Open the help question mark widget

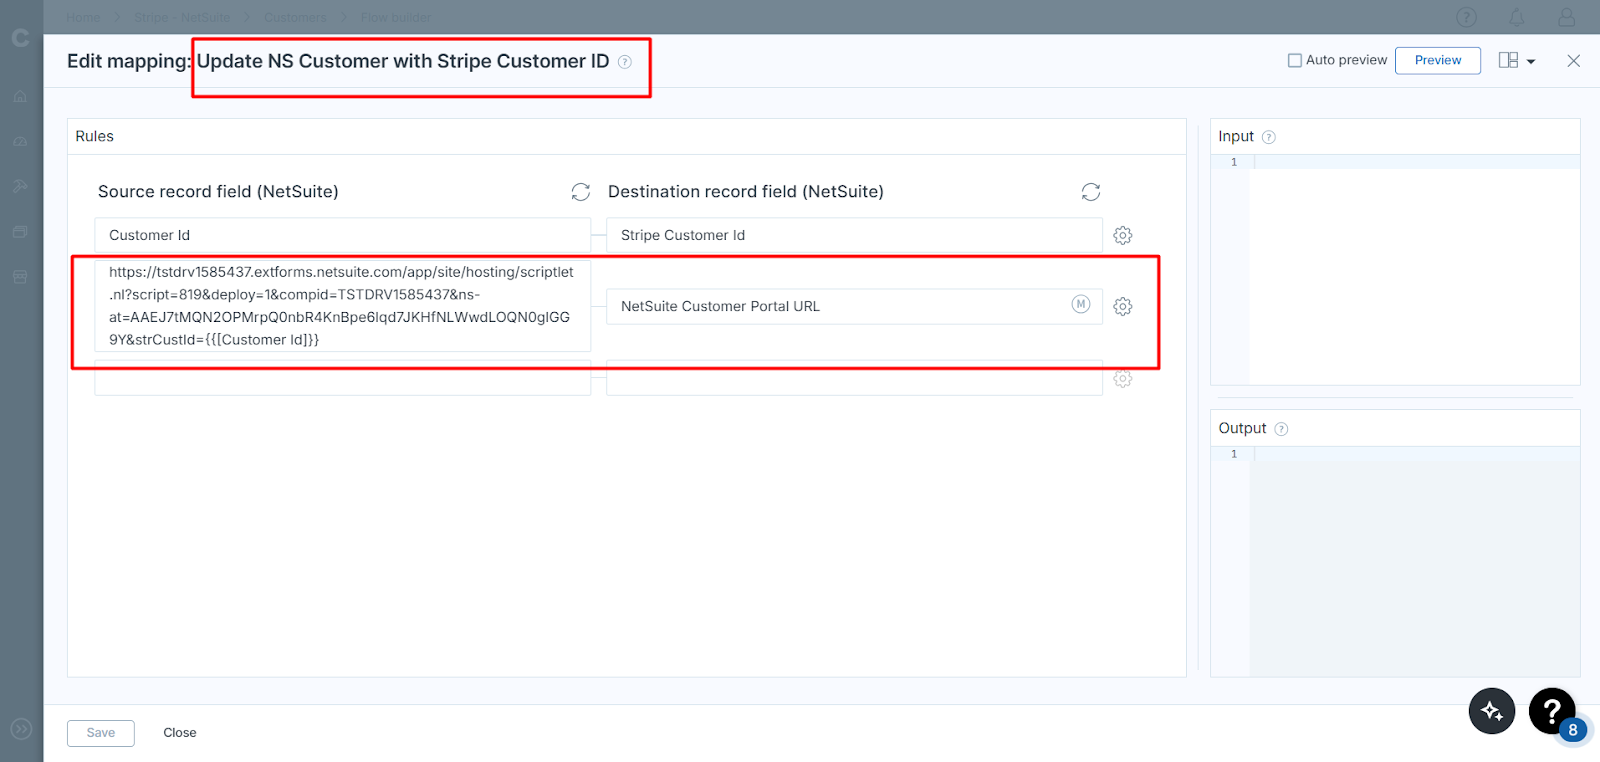coord(1551,711)
